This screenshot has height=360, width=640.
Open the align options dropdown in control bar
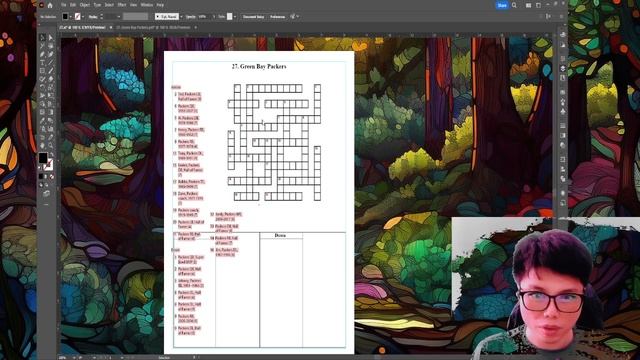click(298, 17)
